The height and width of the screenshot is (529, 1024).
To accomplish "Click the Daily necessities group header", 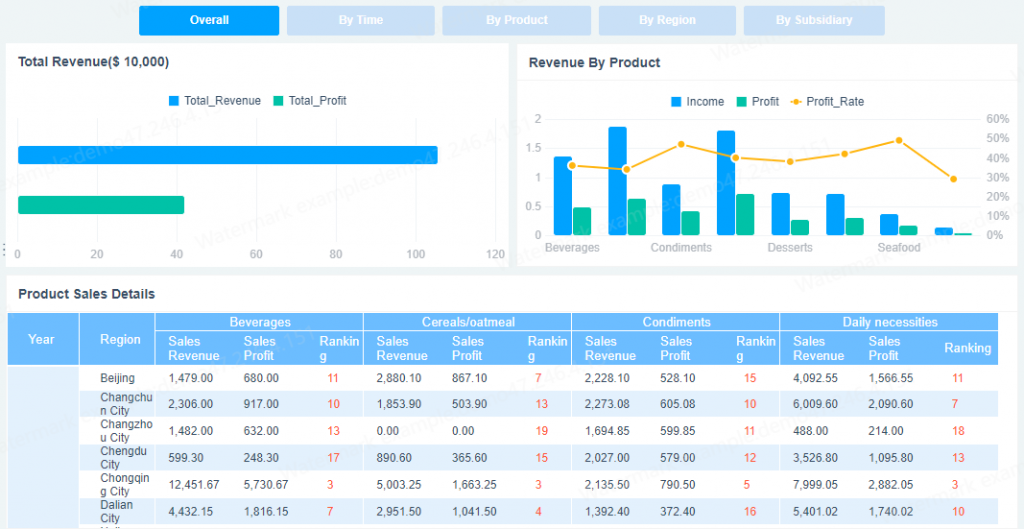I will [889, 322].
